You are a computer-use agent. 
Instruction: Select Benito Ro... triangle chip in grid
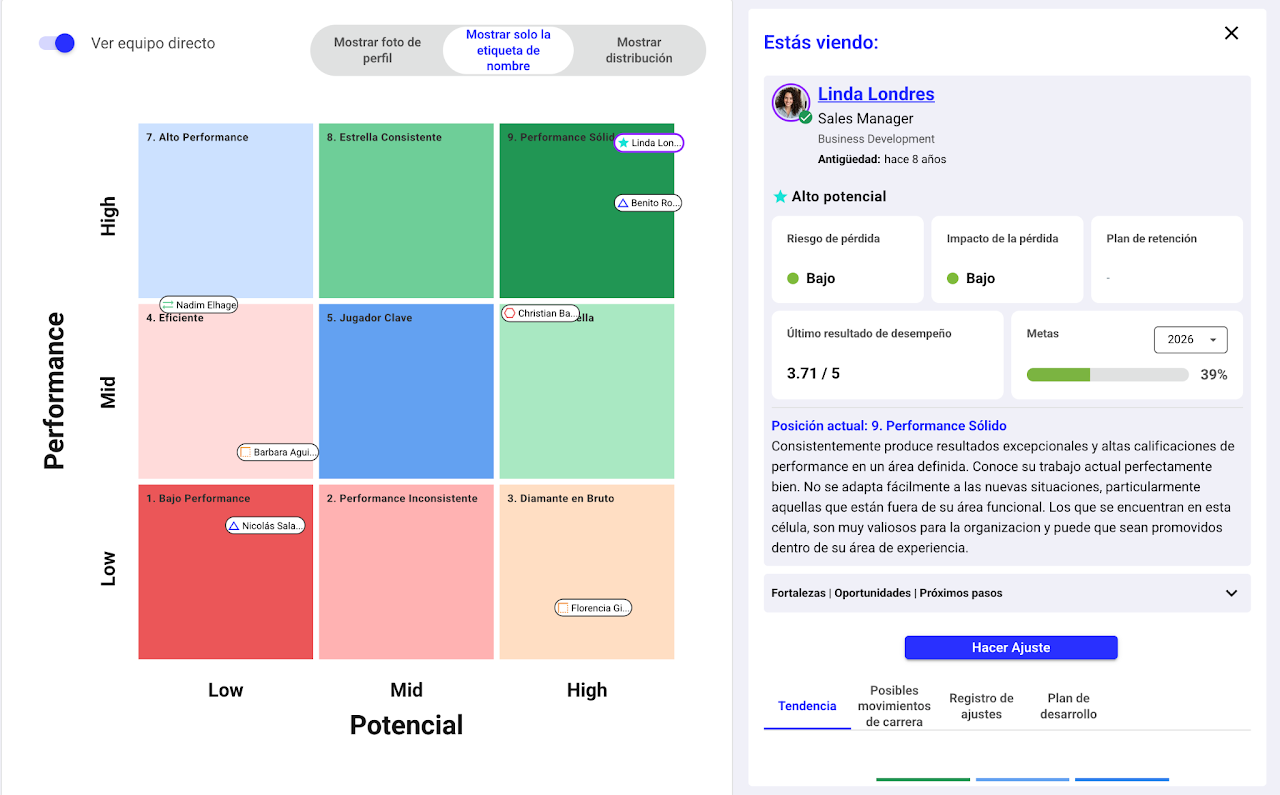647,203
